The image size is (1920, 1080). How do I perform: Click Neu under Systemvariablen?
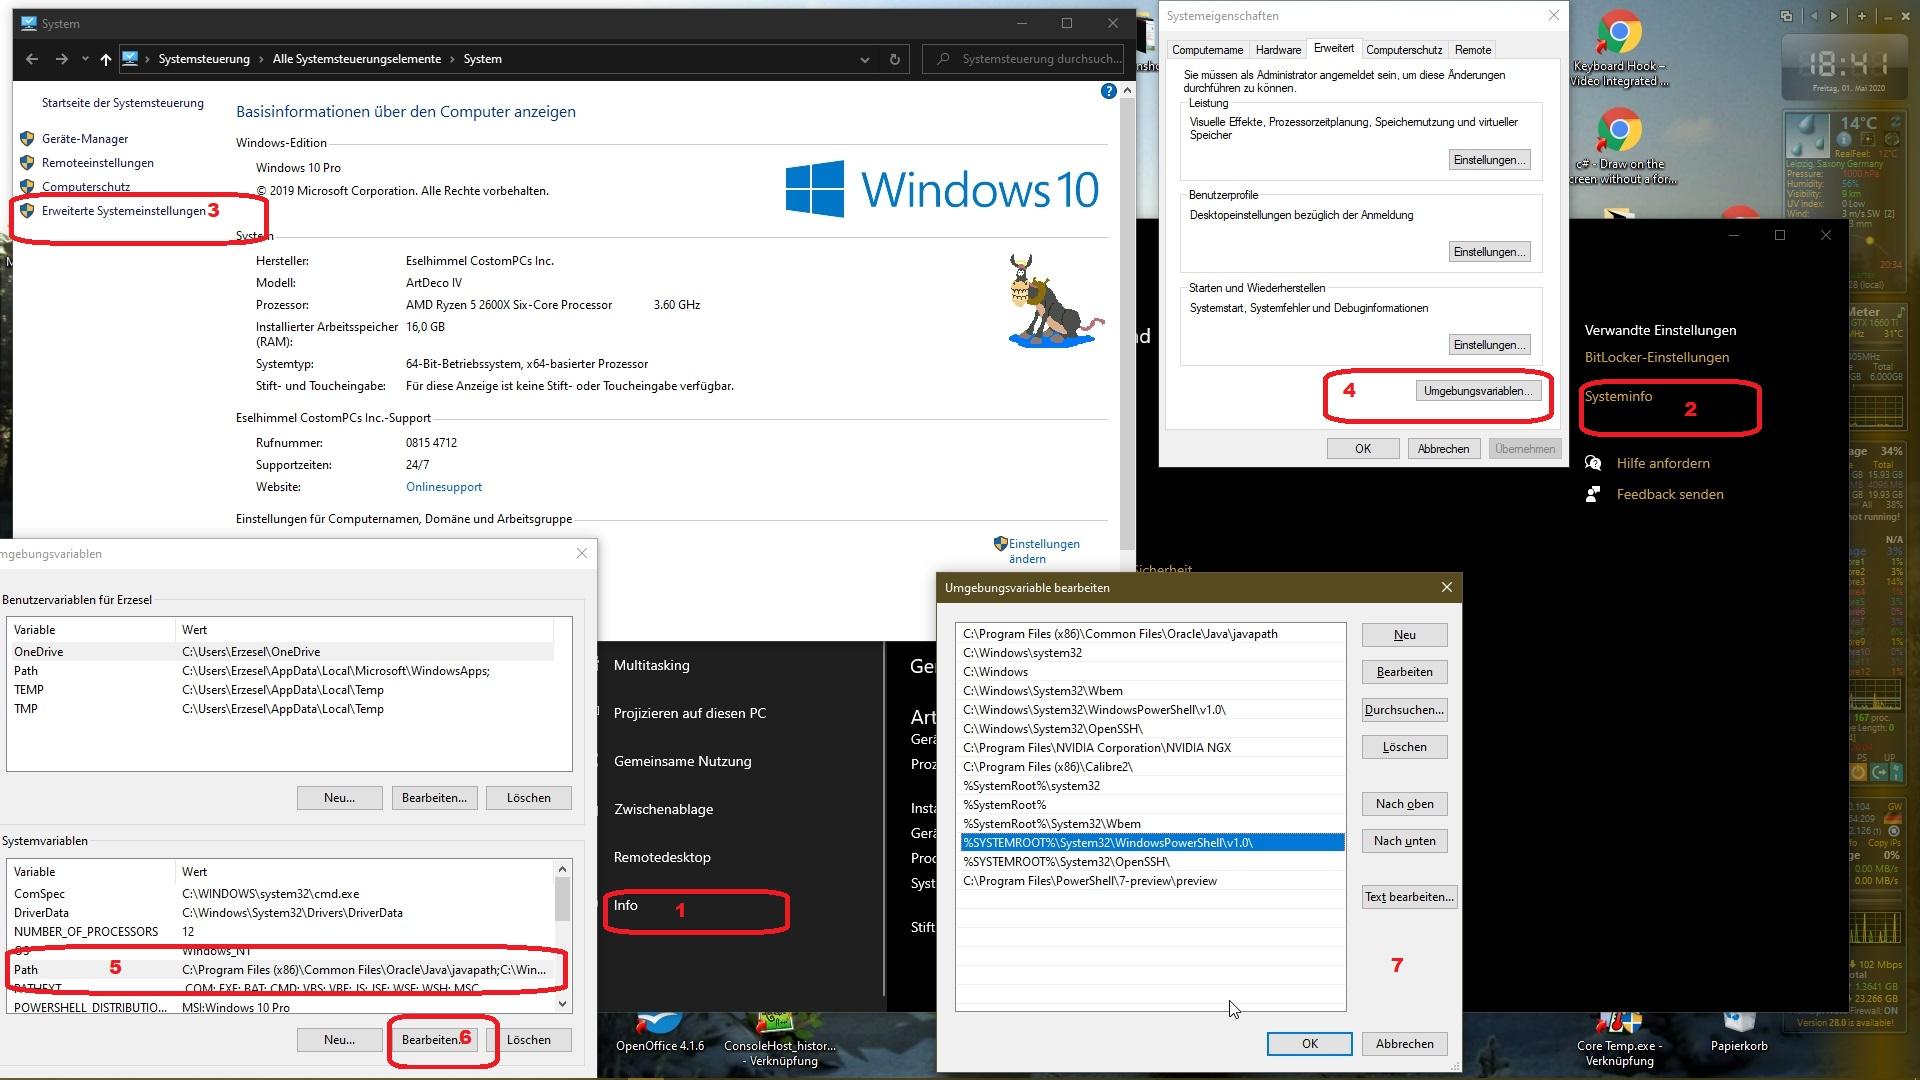pos(339,1040)
